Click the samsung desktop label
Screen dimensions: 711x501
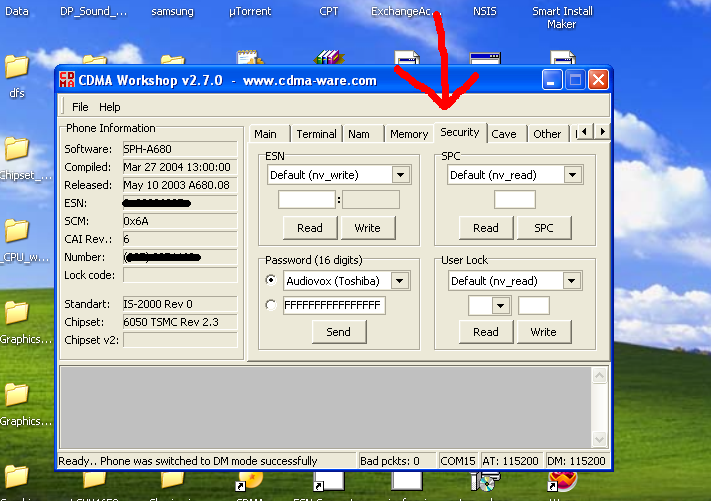pos(172,11)
